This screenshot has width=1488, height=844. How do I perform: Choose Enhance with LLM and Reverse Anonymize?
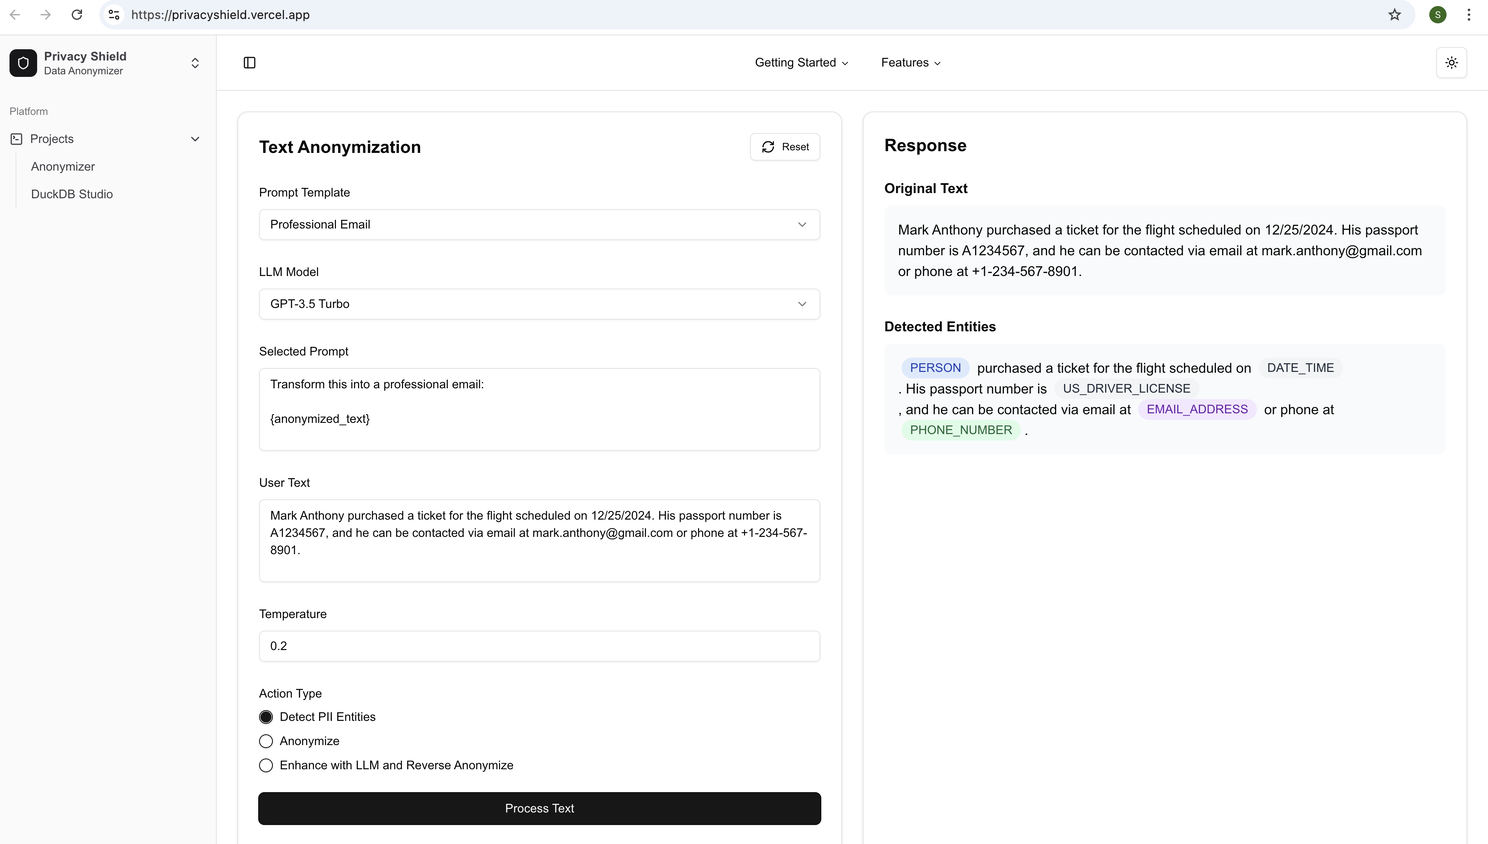(266, 765)
